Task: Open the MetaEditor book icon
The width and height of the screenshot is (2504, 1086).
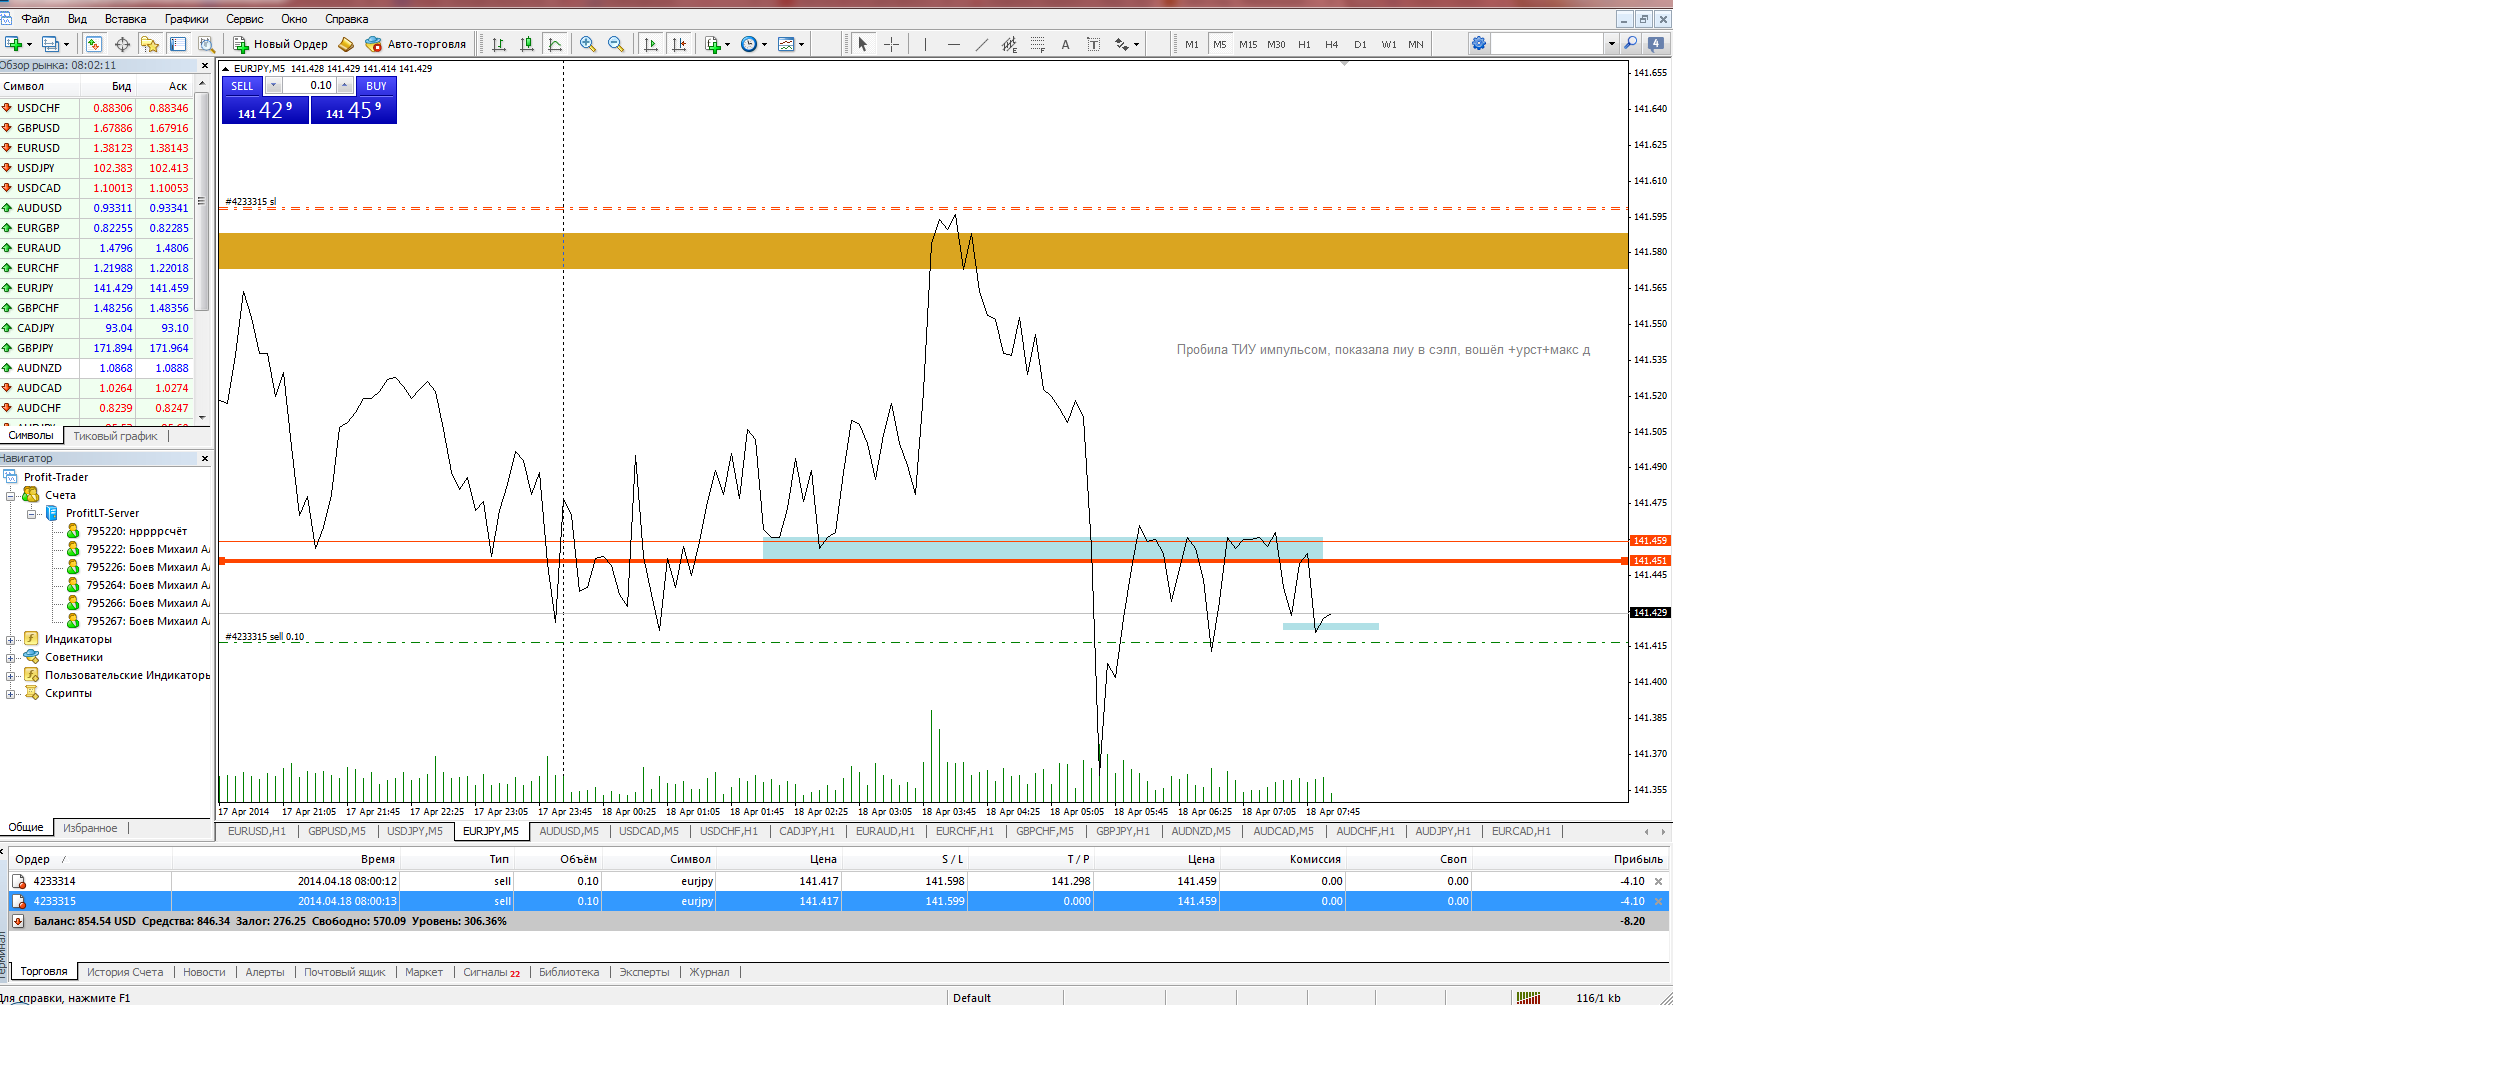Action: coord(346,44)
